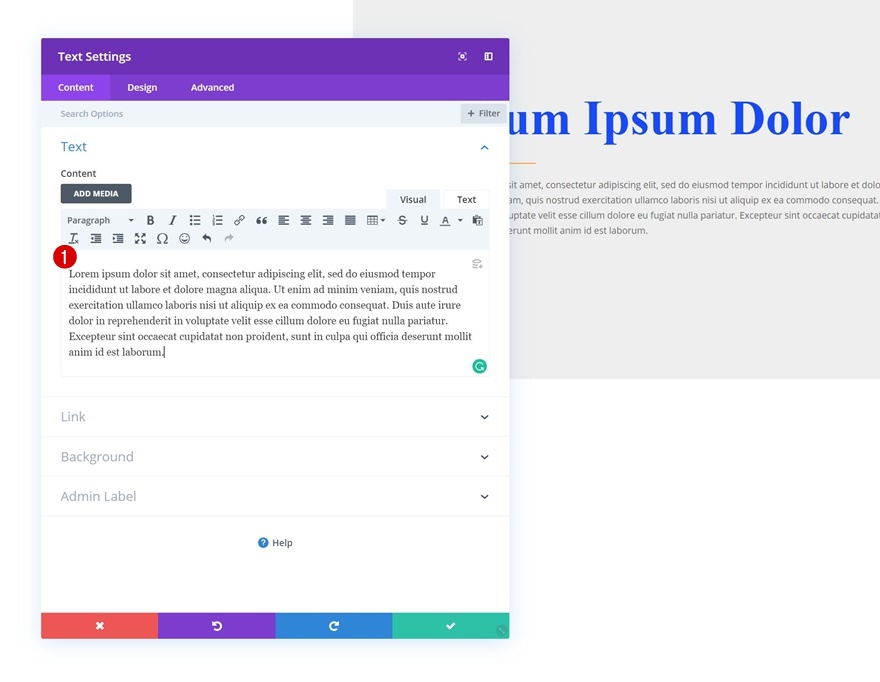Viewport: 880px width, 682px height.
Task: Redo changes with blue button
Action: 334,626
